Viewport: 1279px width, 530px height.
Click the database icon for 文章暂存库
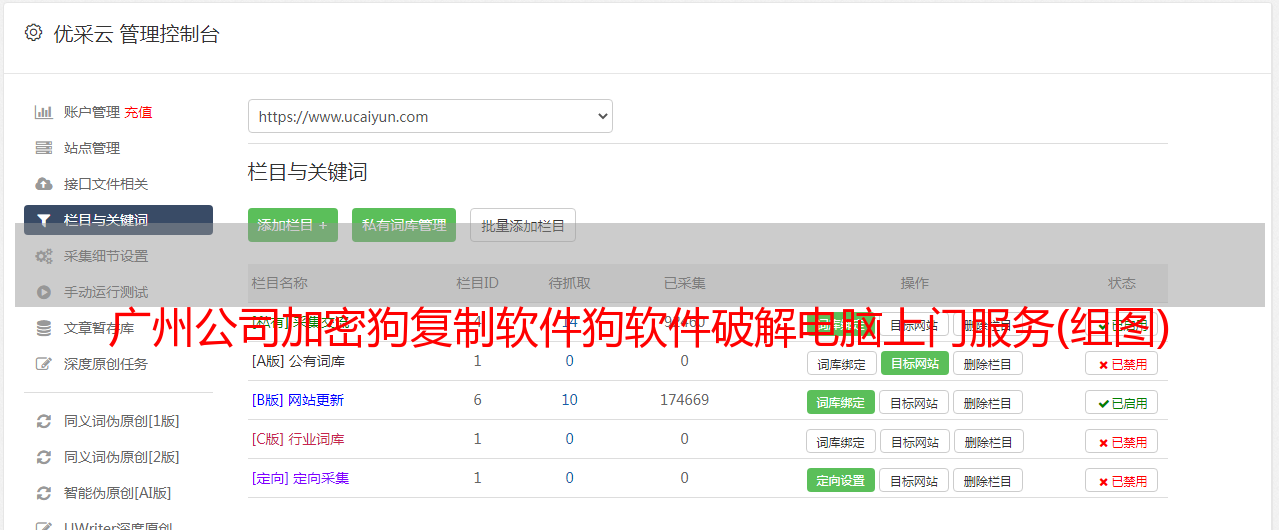[x=44, y=328]
